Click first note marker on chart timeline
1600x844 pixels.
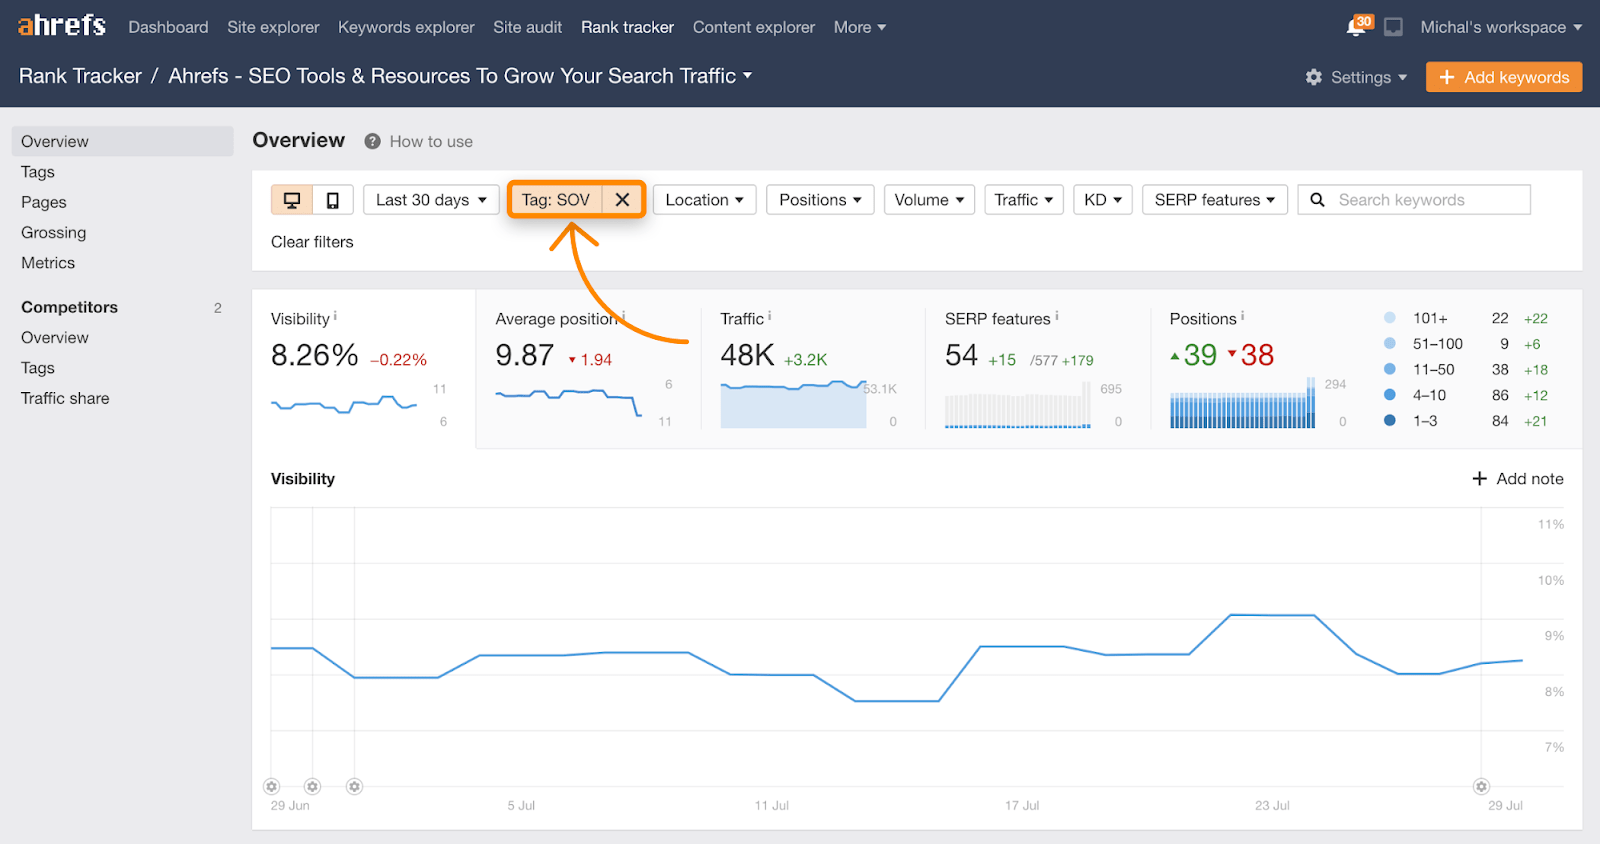click(272, 786)
